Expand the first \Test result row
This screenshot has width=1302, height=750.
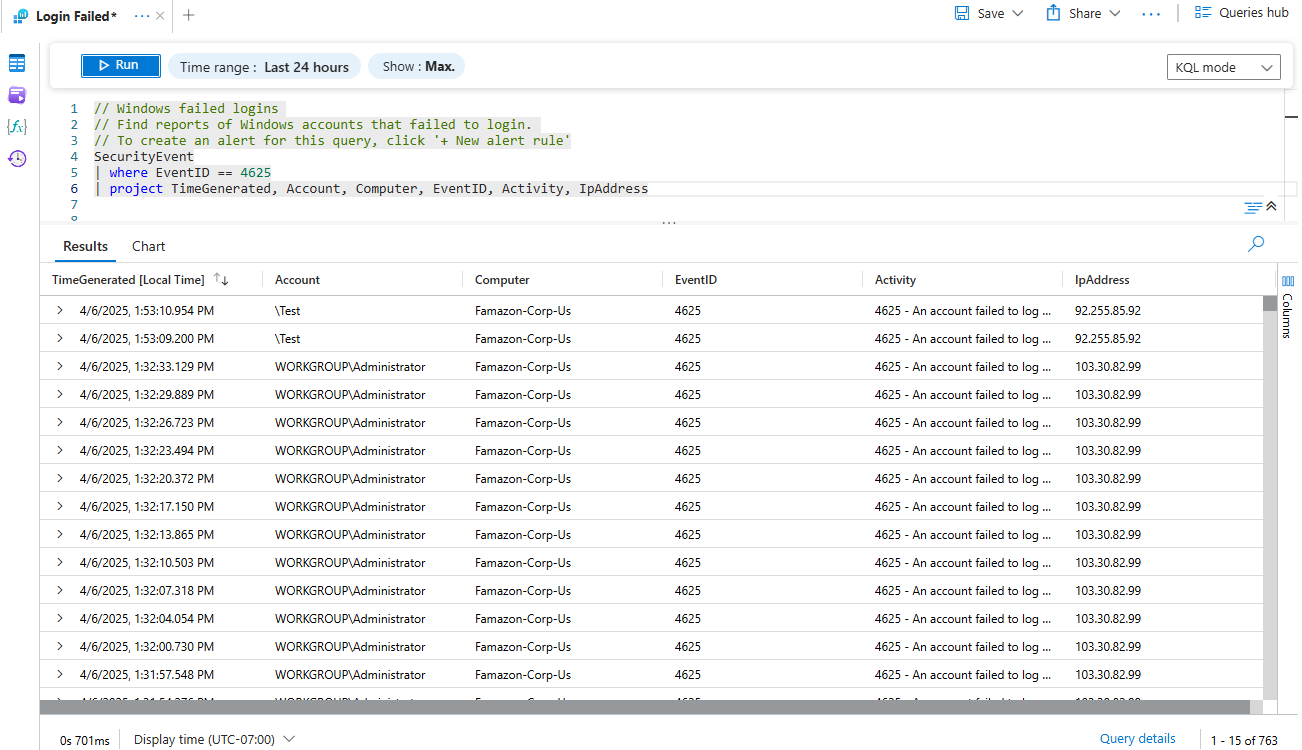click(60, 311)
